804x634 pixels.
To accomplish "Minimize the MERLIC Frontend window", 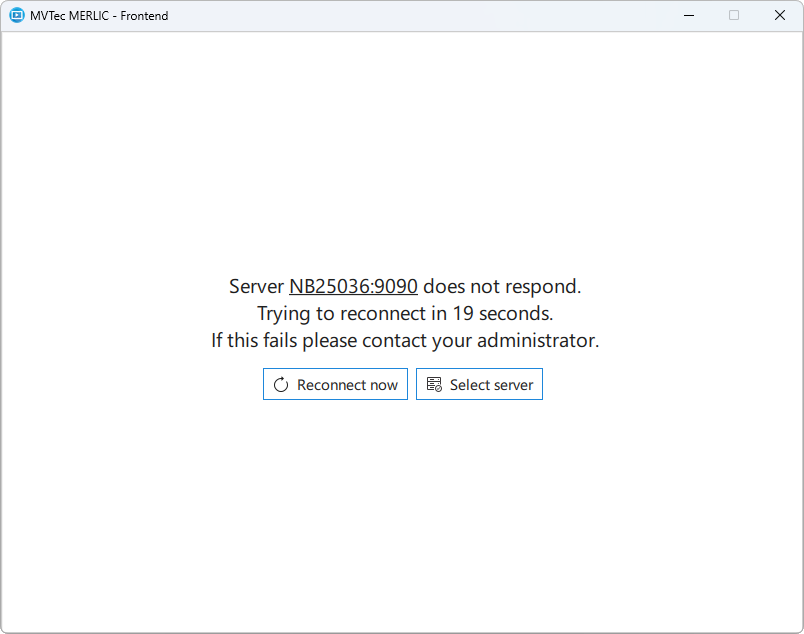I will pos(689,15).
